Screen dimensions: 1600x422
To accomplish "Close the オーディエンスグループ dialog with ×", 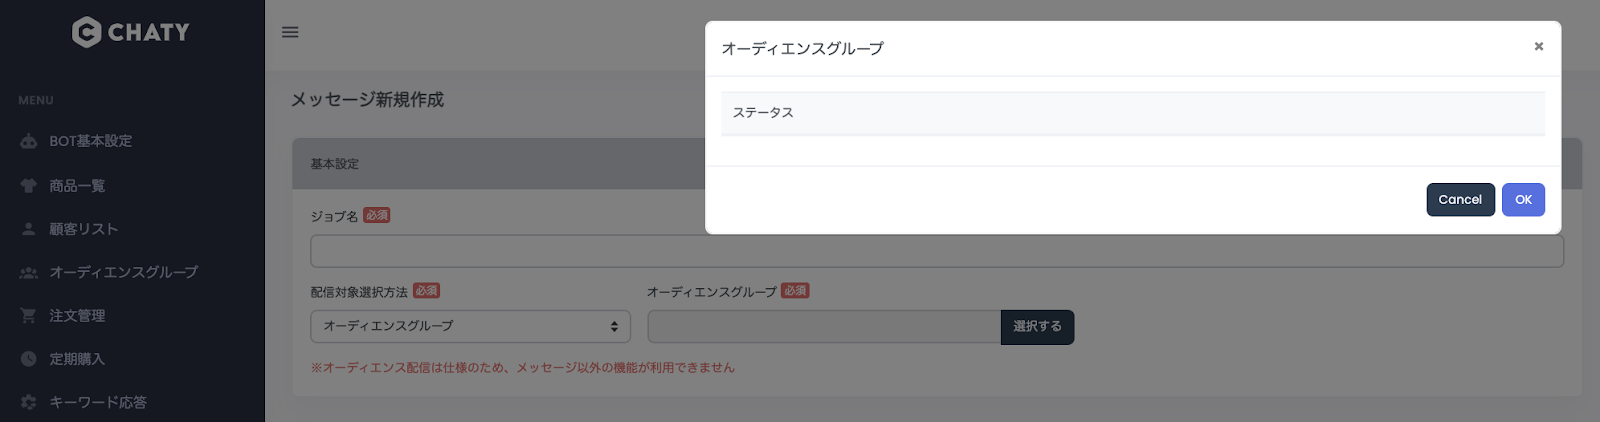I will (1539, 46).
